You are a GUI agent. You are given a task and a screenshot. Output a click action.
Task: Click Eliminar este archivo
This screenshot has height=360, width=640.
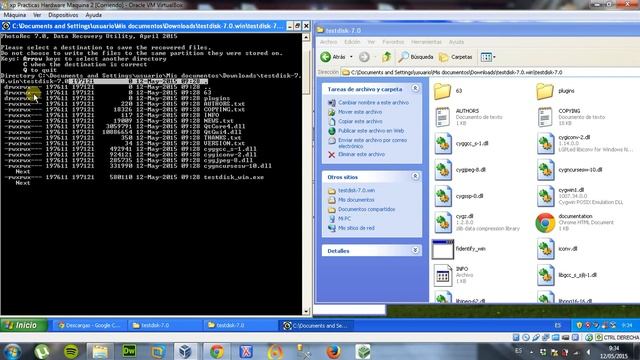click(361, 154)
